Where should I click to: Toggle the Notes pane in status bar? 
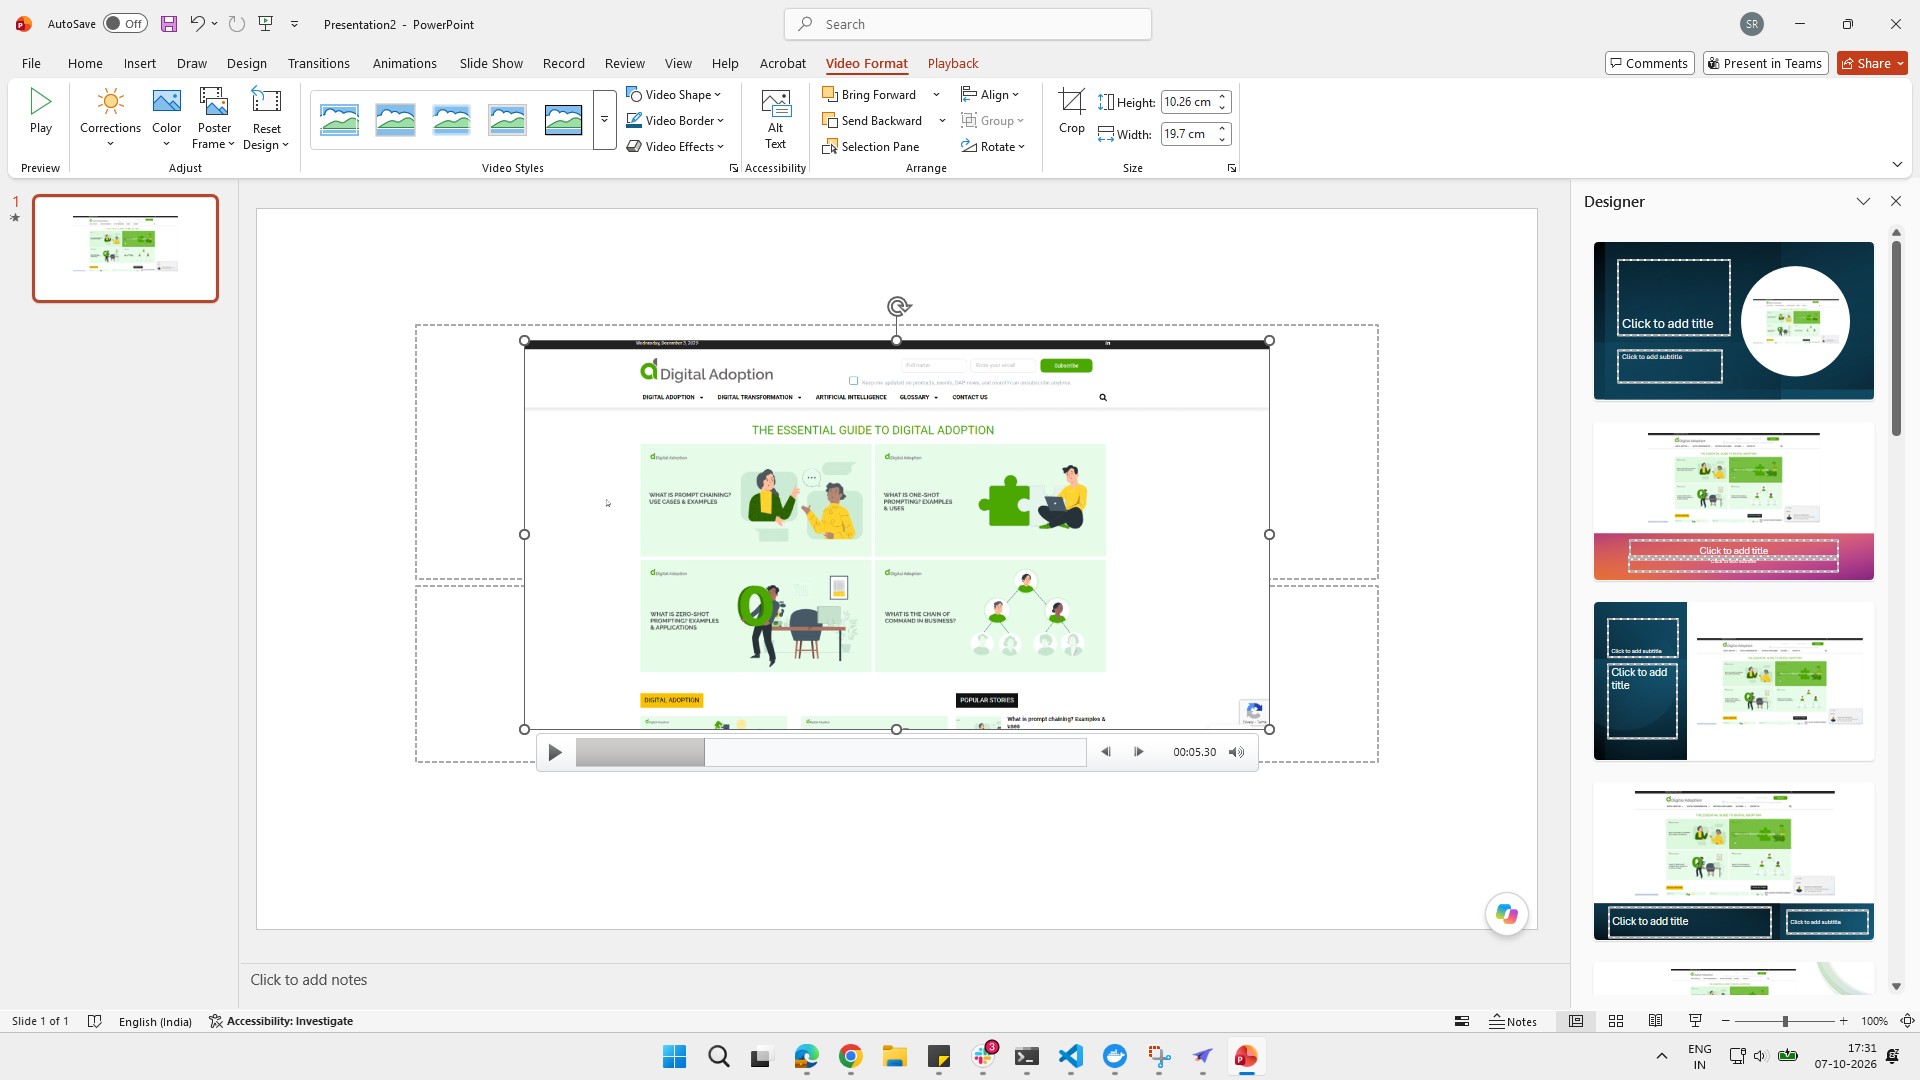point(1513,1021)
